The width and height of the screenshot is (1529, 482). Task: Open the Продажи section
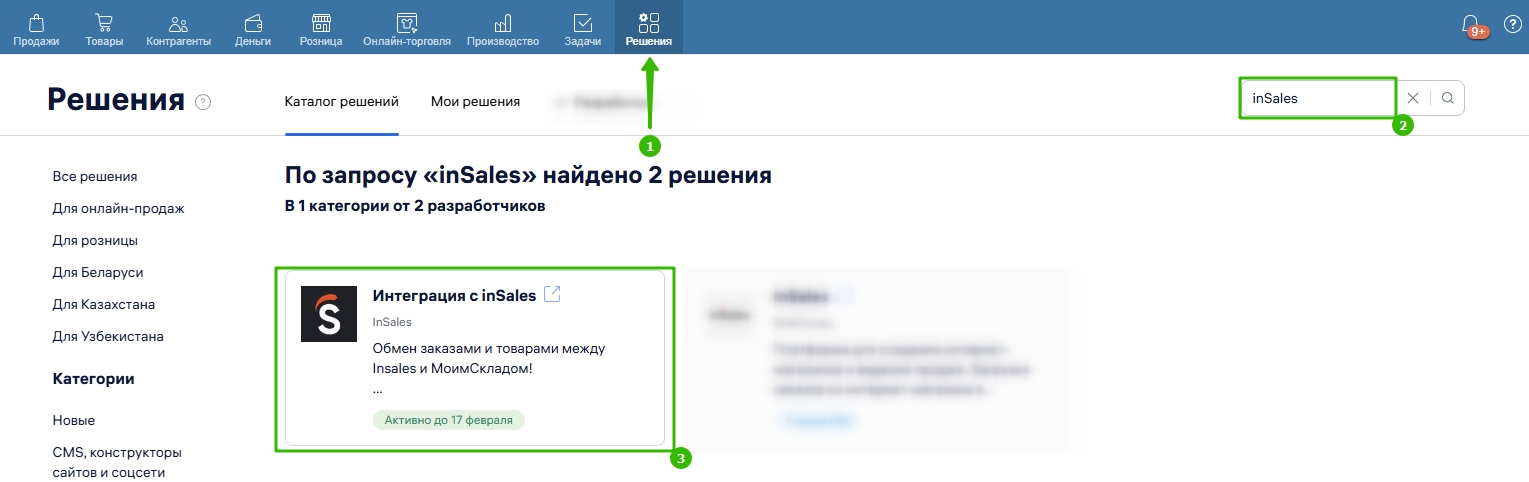36,29
